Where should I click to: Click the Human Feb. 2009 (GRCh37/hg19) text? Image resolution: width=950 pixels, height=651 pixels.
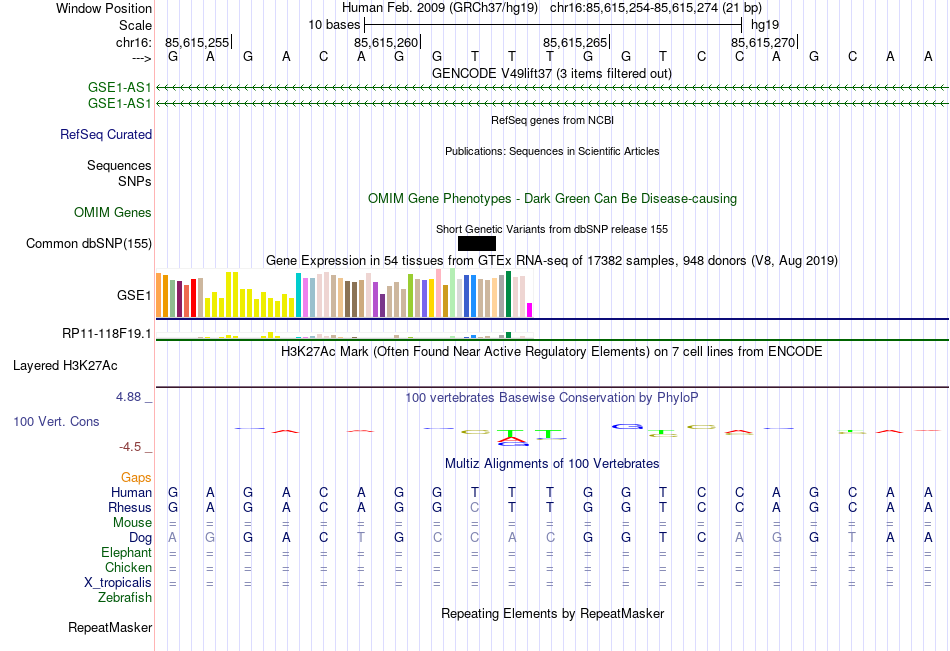pos(440,8)
